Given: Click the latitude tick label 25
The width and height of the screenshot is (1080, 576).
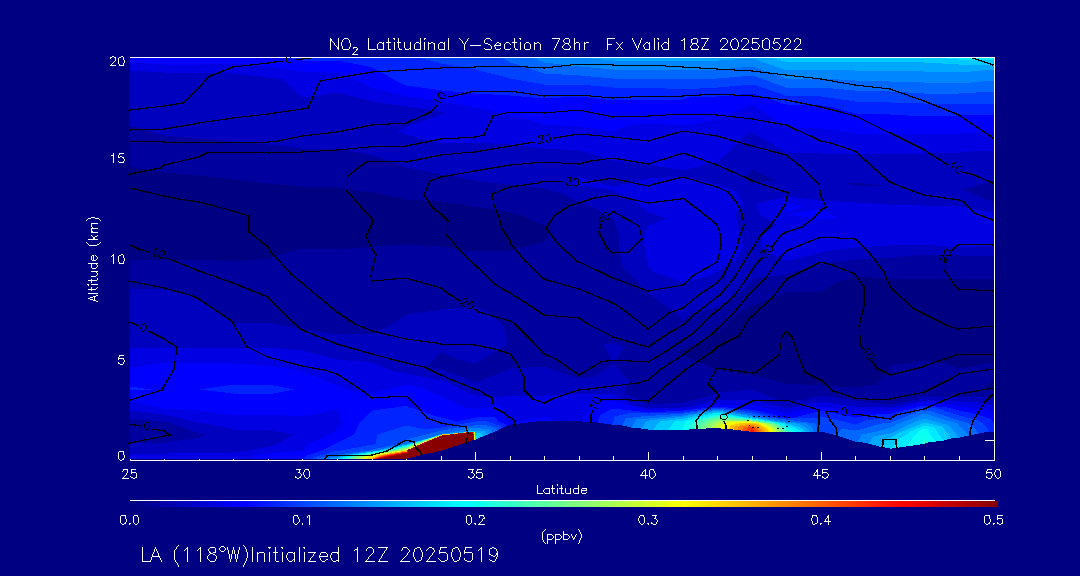Looking at the screenshot, I should [x=129, y=474].
